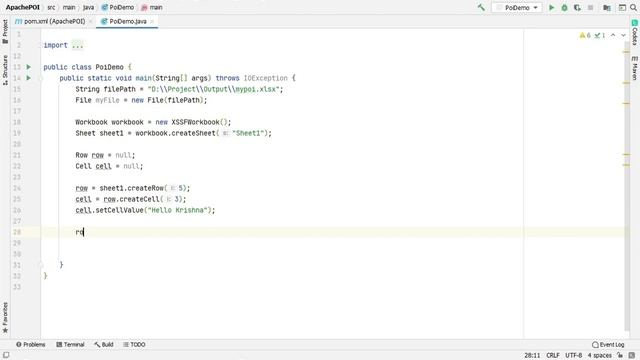Toggle the read-only lock icon

click(620, 355)
